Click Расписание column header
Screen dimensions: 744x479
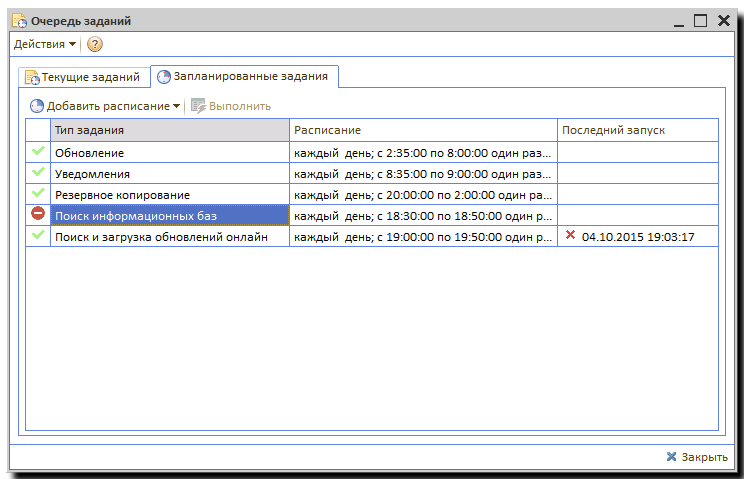coord(422,130)
